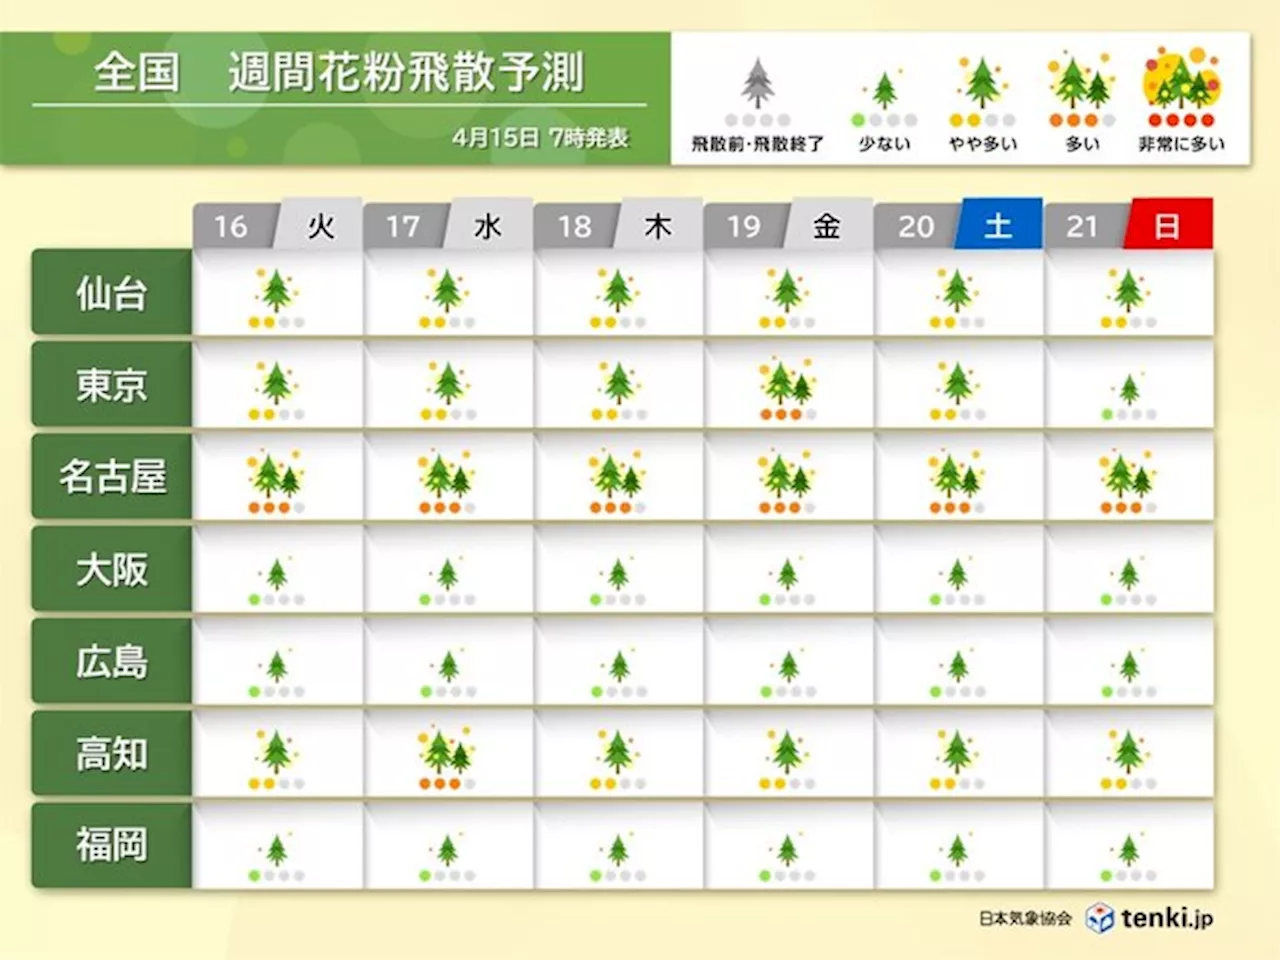This screenshot has width=1280, height=960.
Task: Click the tenki.jp logo
Action: click(1150, 918)
